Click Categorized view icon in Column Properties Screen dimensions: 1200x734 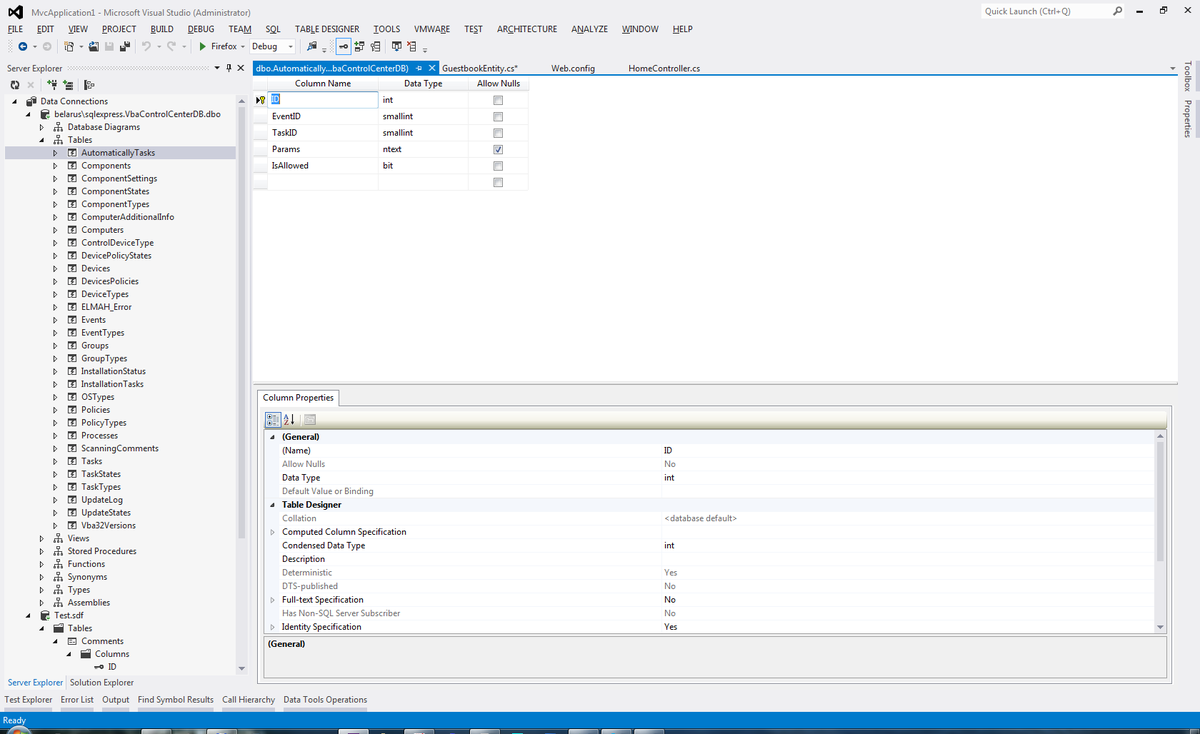tap(272, 419)
